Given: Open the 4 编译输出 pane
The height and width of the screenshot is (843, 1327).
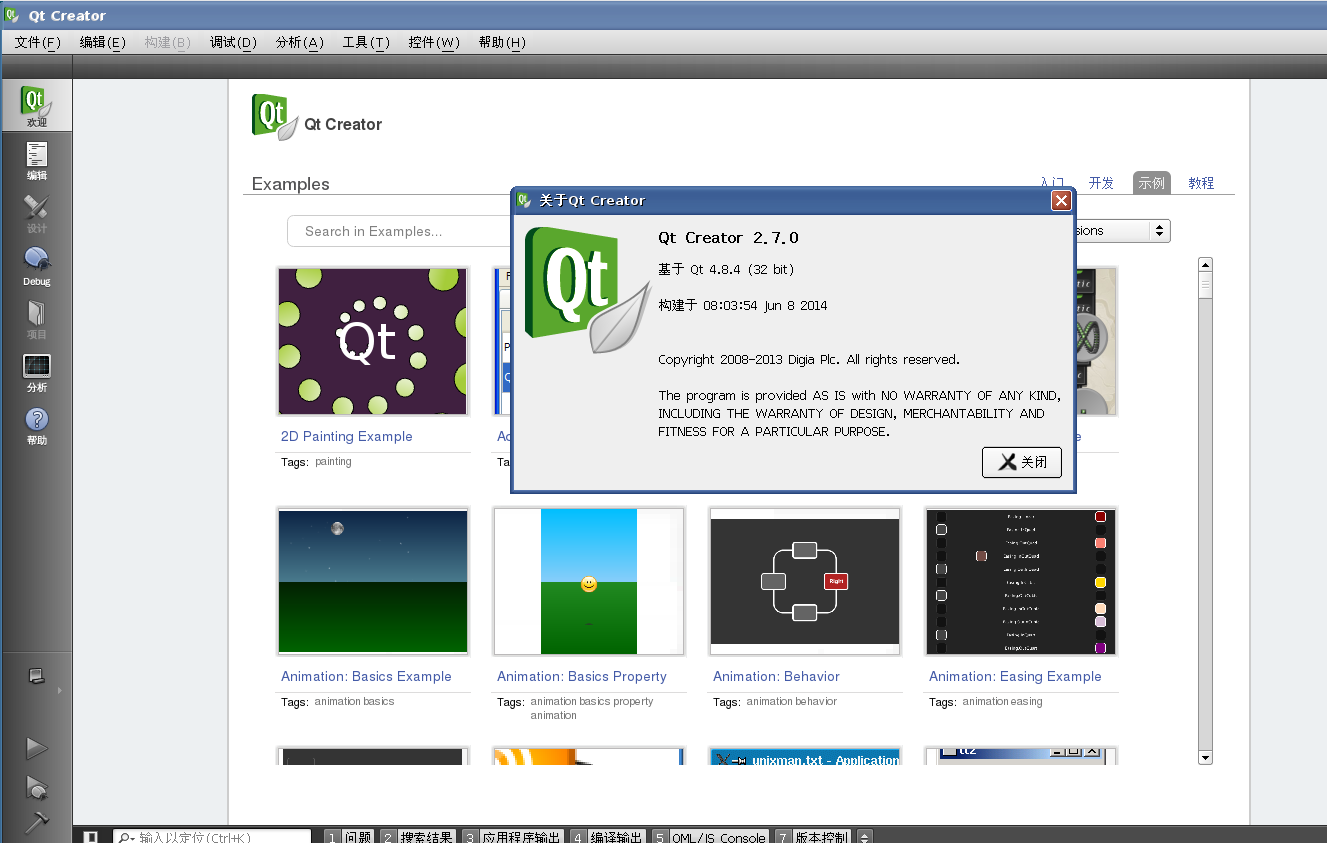Looking at the screenshot, I should 608,837.
